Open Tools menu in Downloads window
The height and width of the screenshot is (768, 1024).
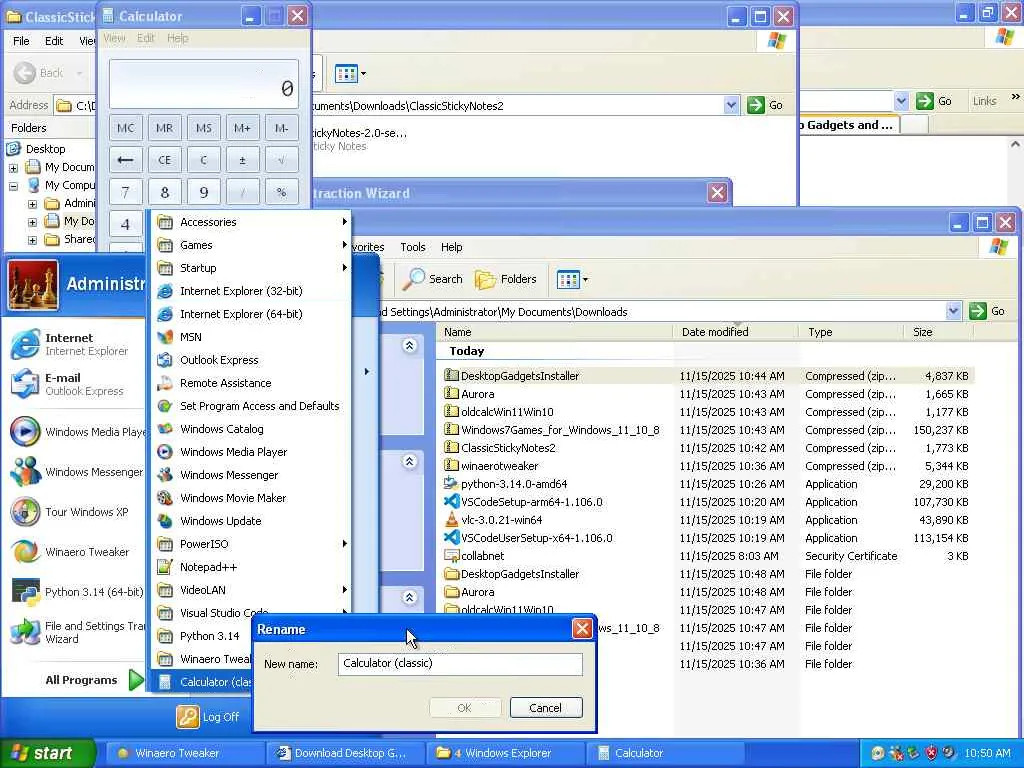pos(413,247)
